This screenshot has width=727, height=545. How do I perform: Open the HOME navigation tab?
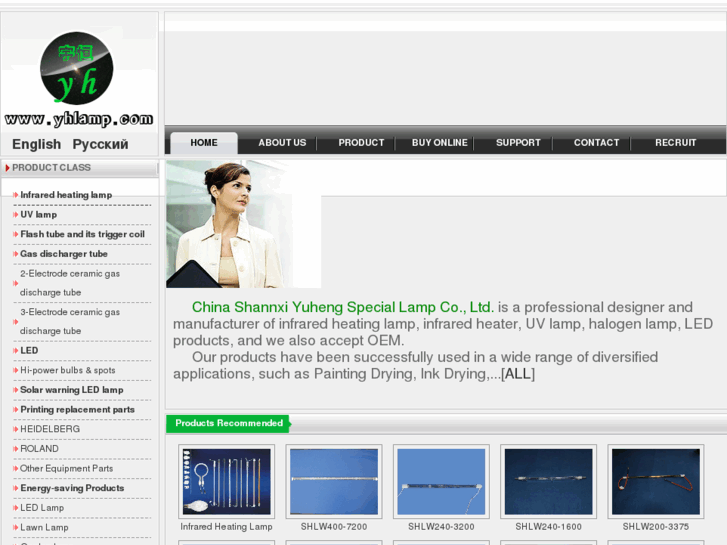click(204, 143)
